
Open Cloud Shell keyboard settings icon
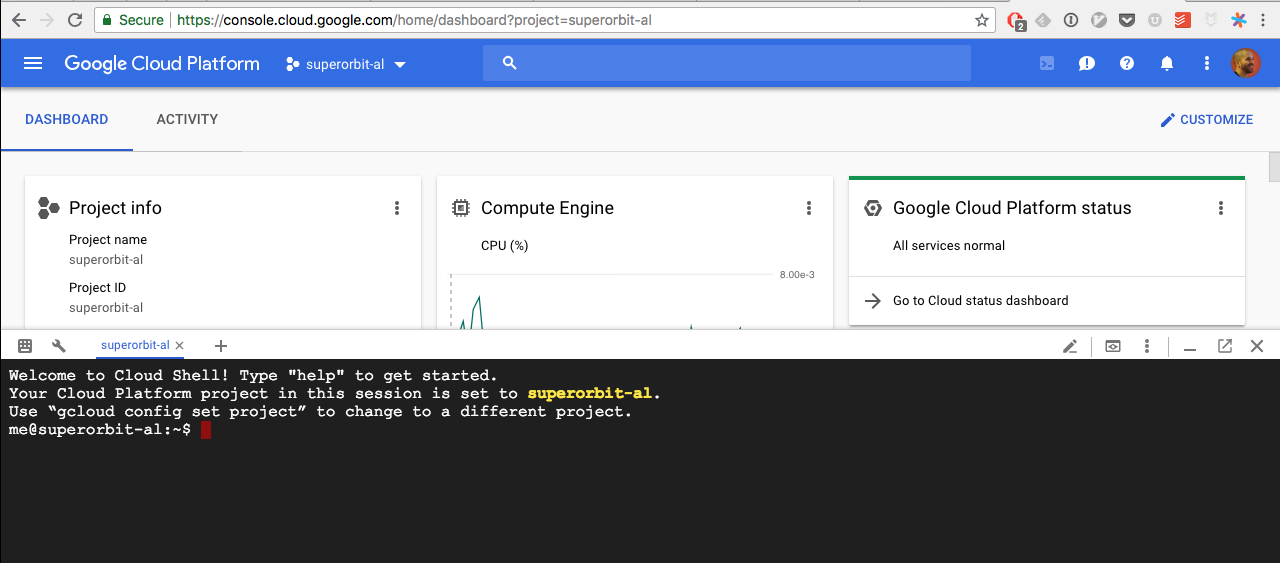point(26,346)
